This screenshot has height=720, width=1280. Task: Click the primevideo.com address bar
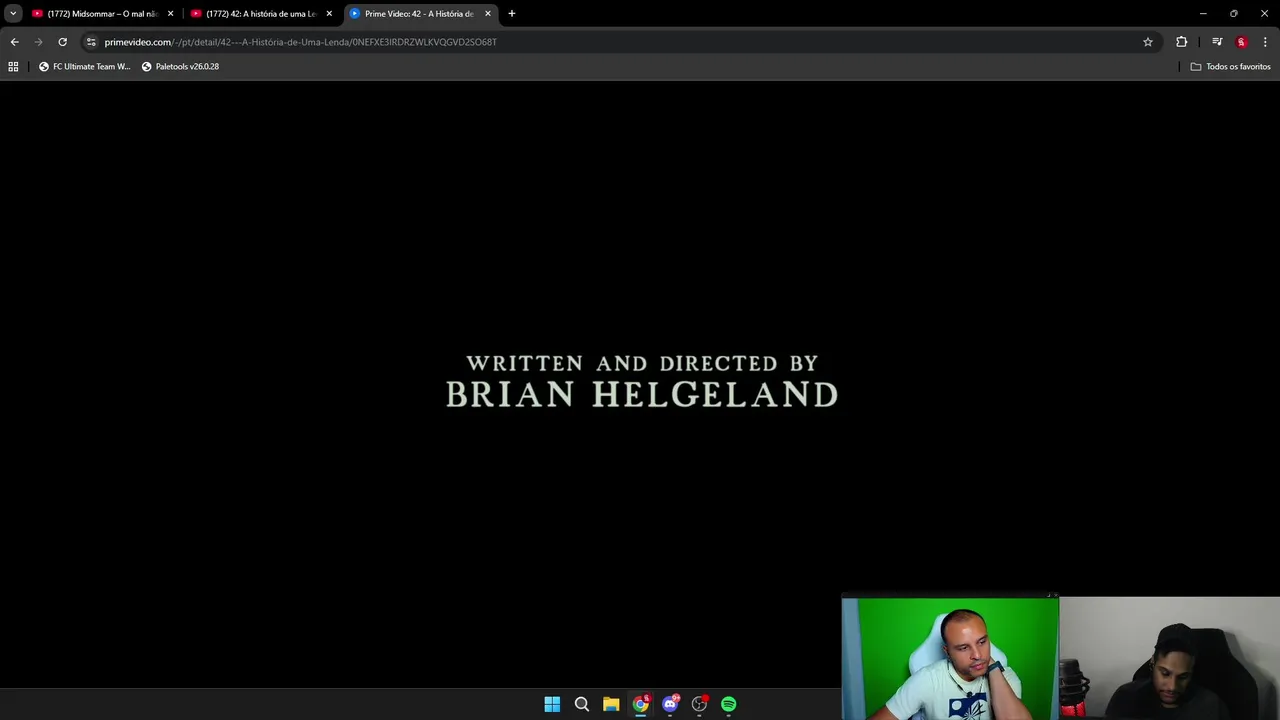click(618, 42)
